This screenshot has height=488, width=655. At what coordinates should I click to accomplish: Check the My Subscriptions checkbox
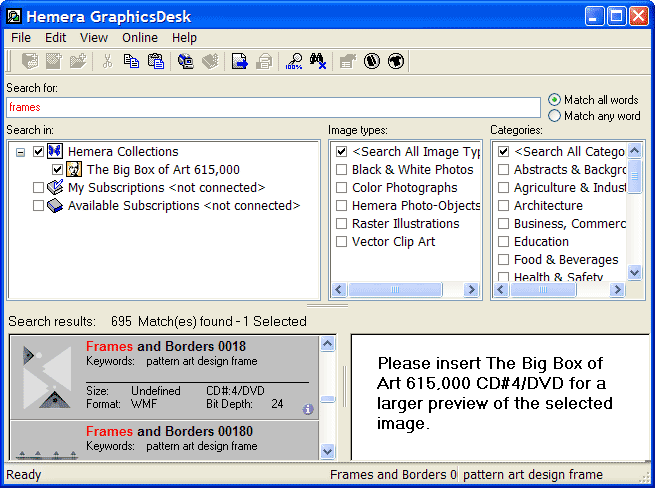click(x=38, y=187)
